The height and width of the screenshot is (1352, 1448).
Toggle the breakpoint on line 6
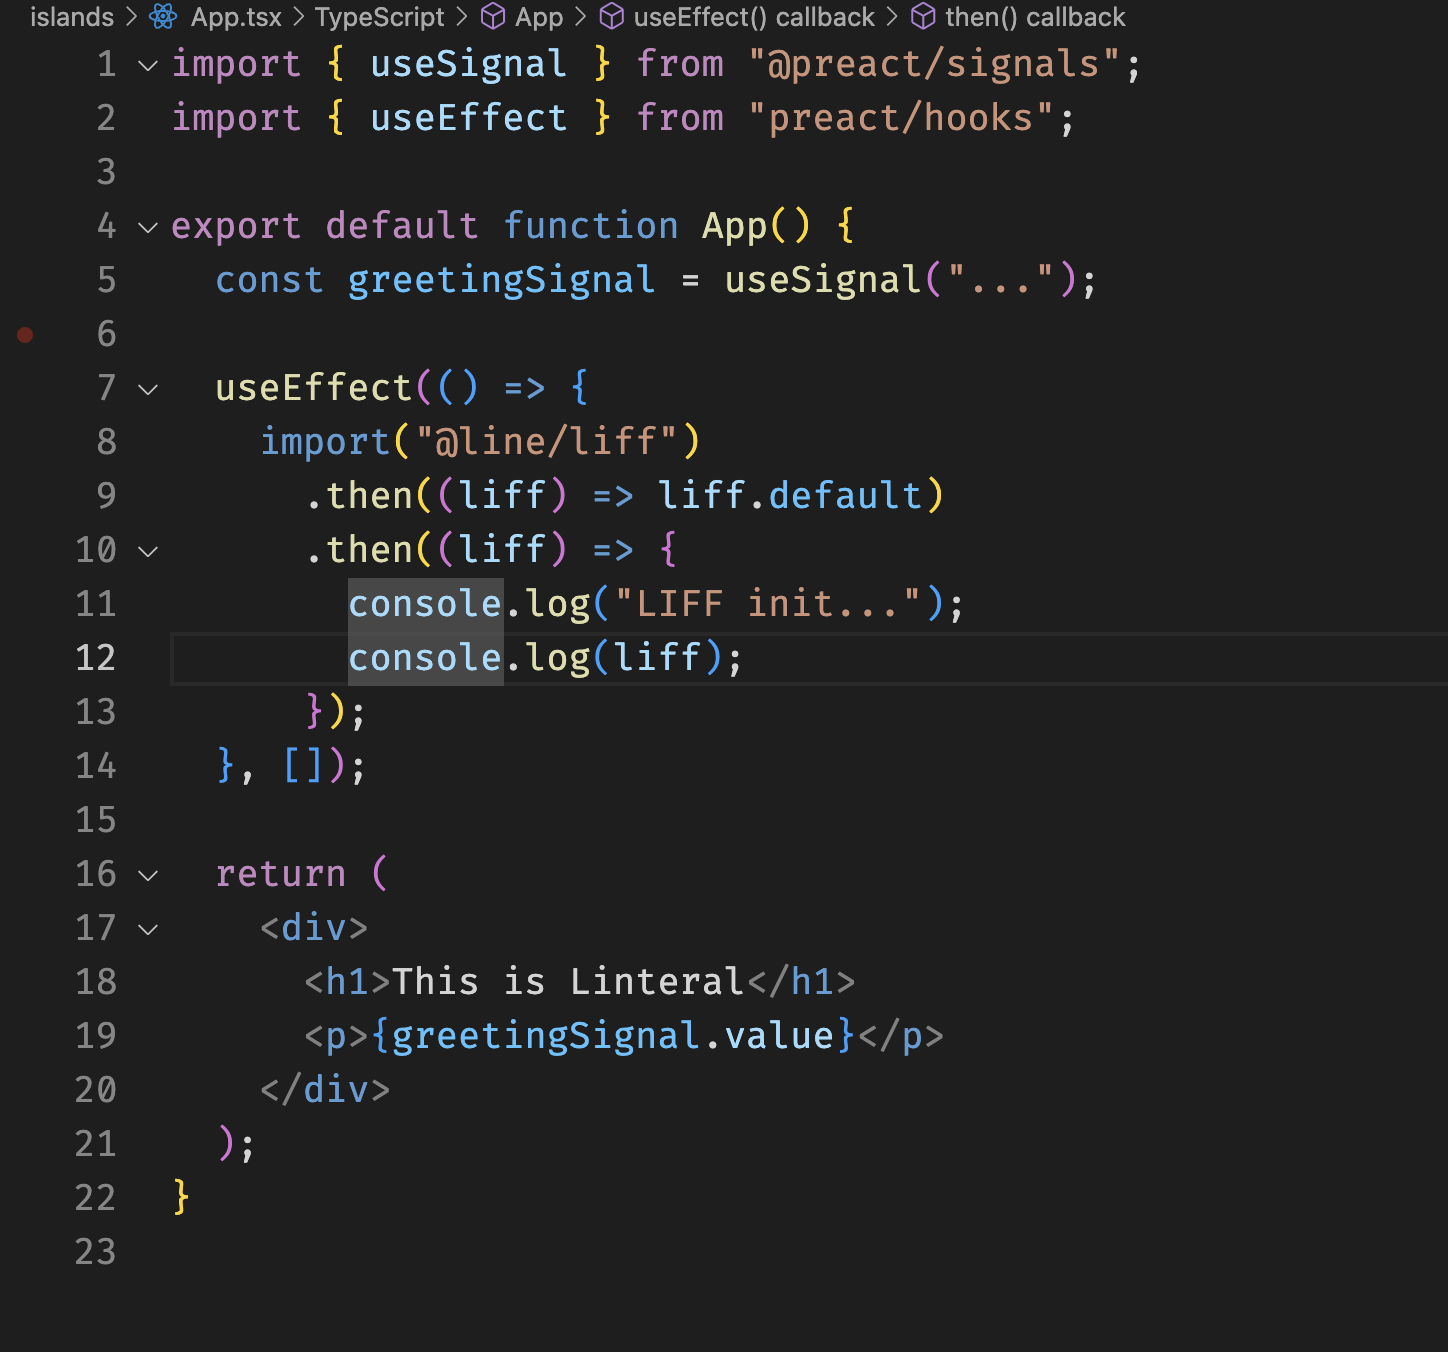click(26, 334)
